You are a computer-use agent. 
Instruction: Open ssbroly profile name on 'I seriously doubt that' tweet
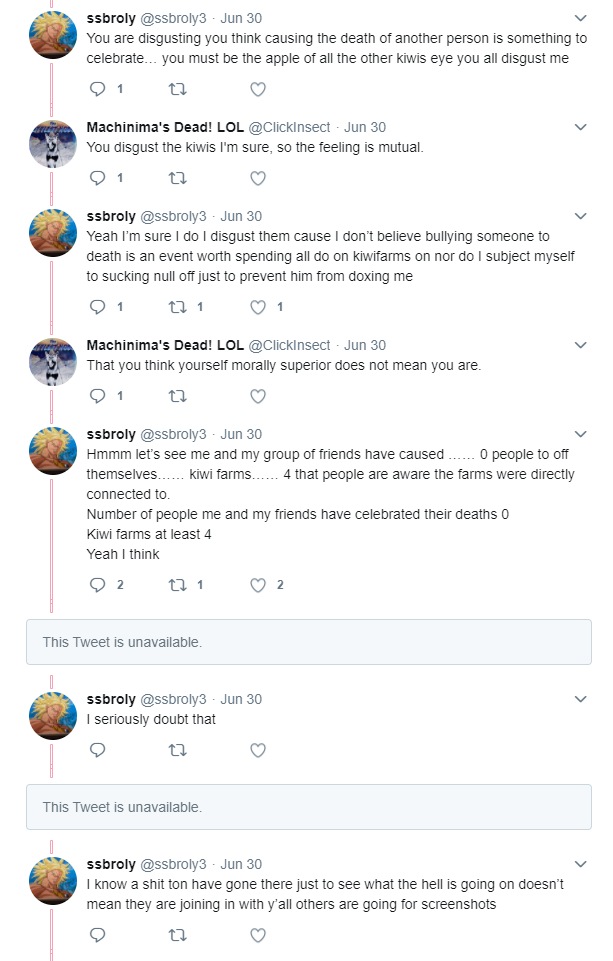(x=111, y=699)
